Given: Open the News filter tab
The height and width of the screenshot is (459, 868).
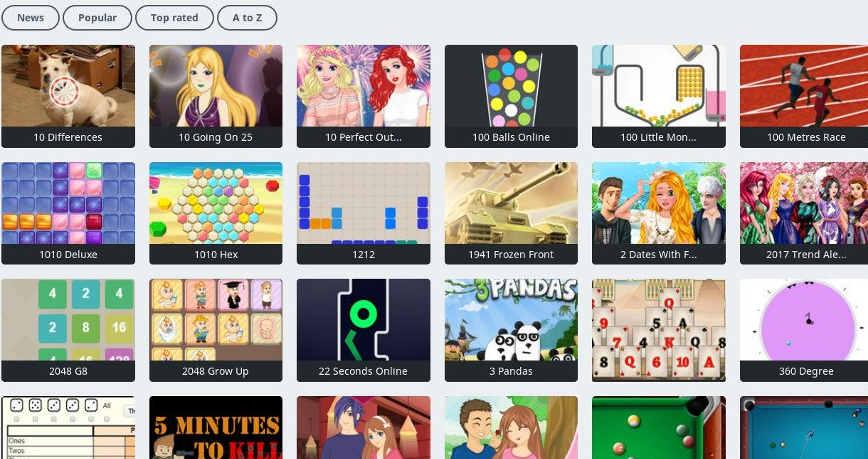Looking at the screenshot, I should click(x=30, y=18).
